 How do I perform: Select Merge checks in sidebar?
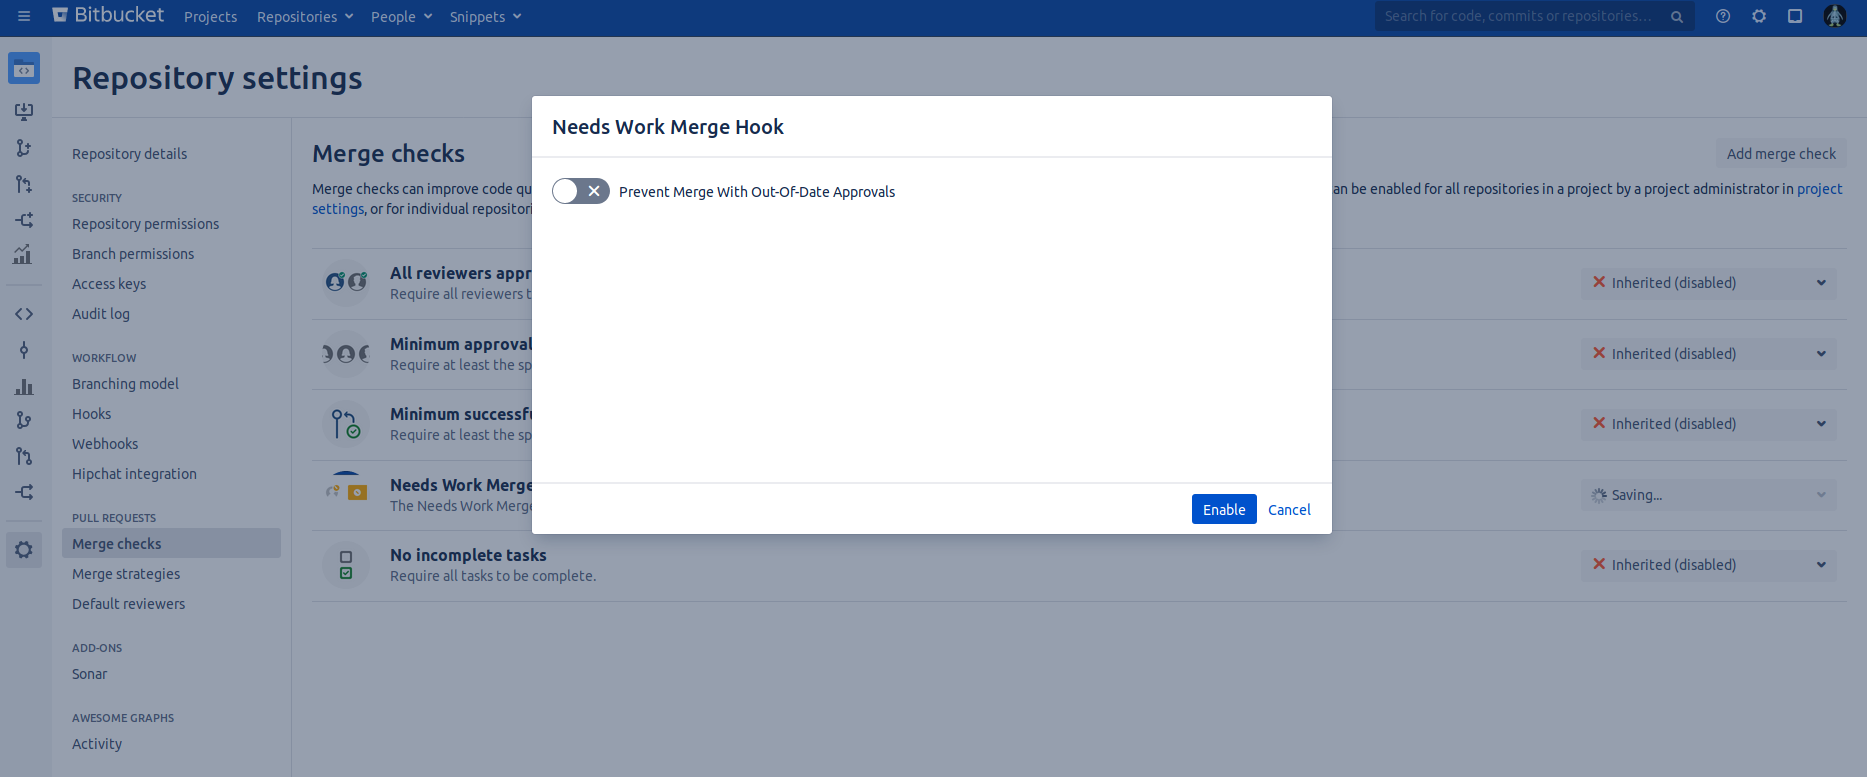pos(171,544)
